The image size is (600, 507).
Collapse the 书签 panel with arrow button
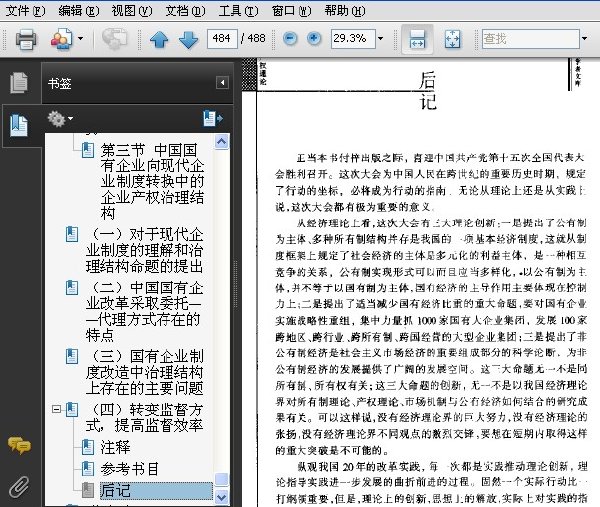pyautogui.click(x=222, y=83)
